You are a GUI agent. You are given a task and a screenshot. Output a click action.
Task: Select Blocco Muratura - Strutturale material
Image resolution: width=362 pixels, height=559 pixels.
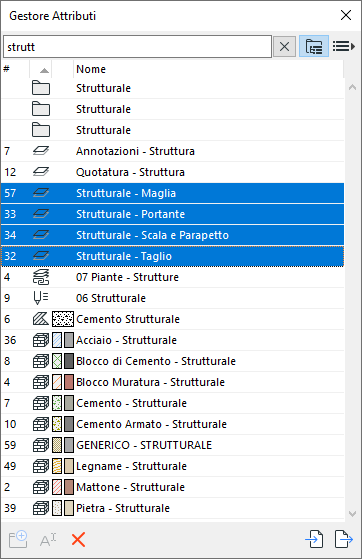173,382
